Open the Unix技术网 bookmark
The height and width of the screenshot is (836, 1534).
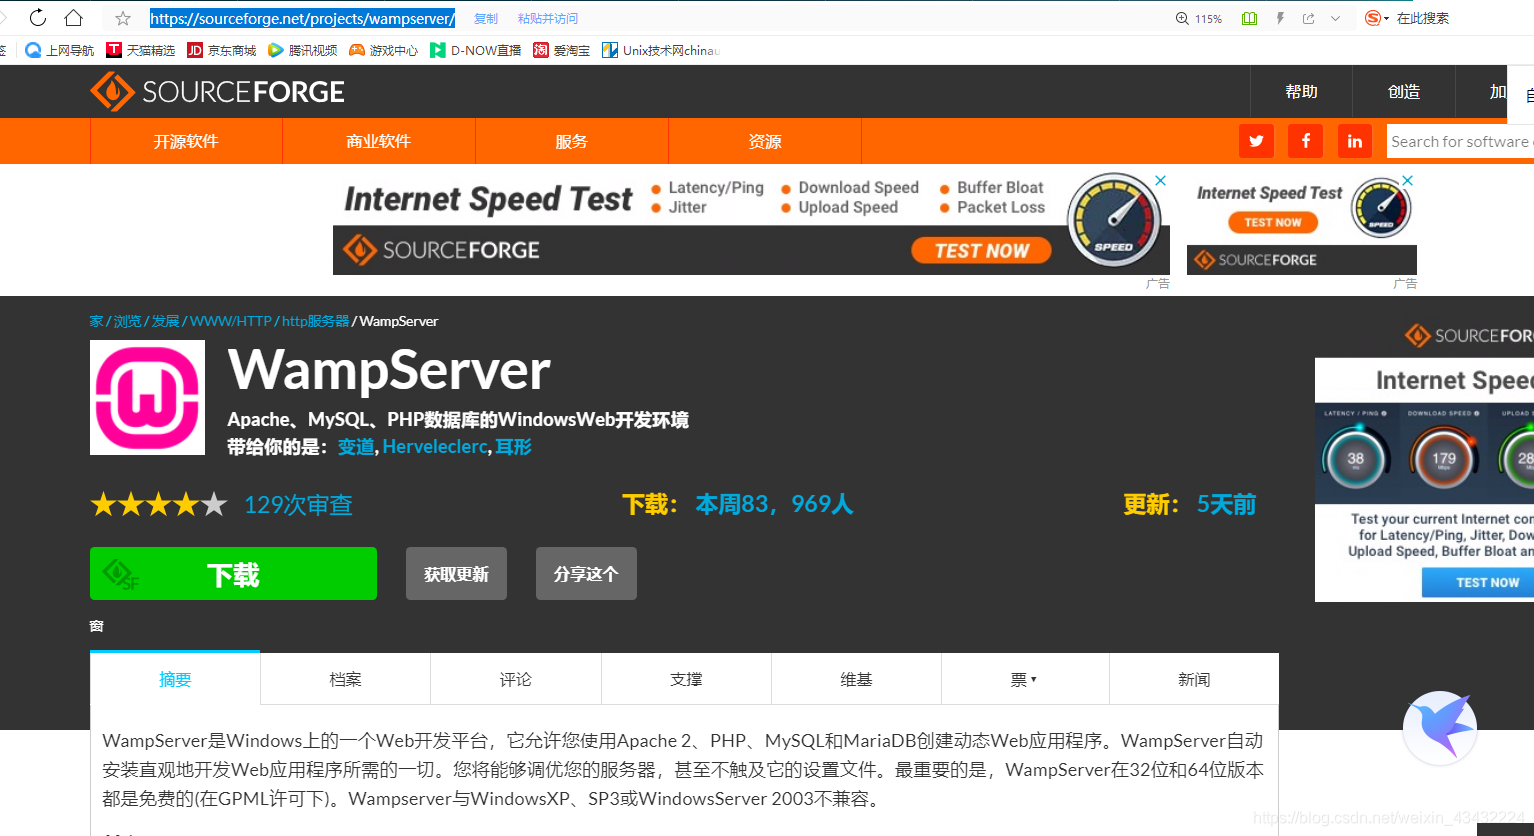point(660,50)
